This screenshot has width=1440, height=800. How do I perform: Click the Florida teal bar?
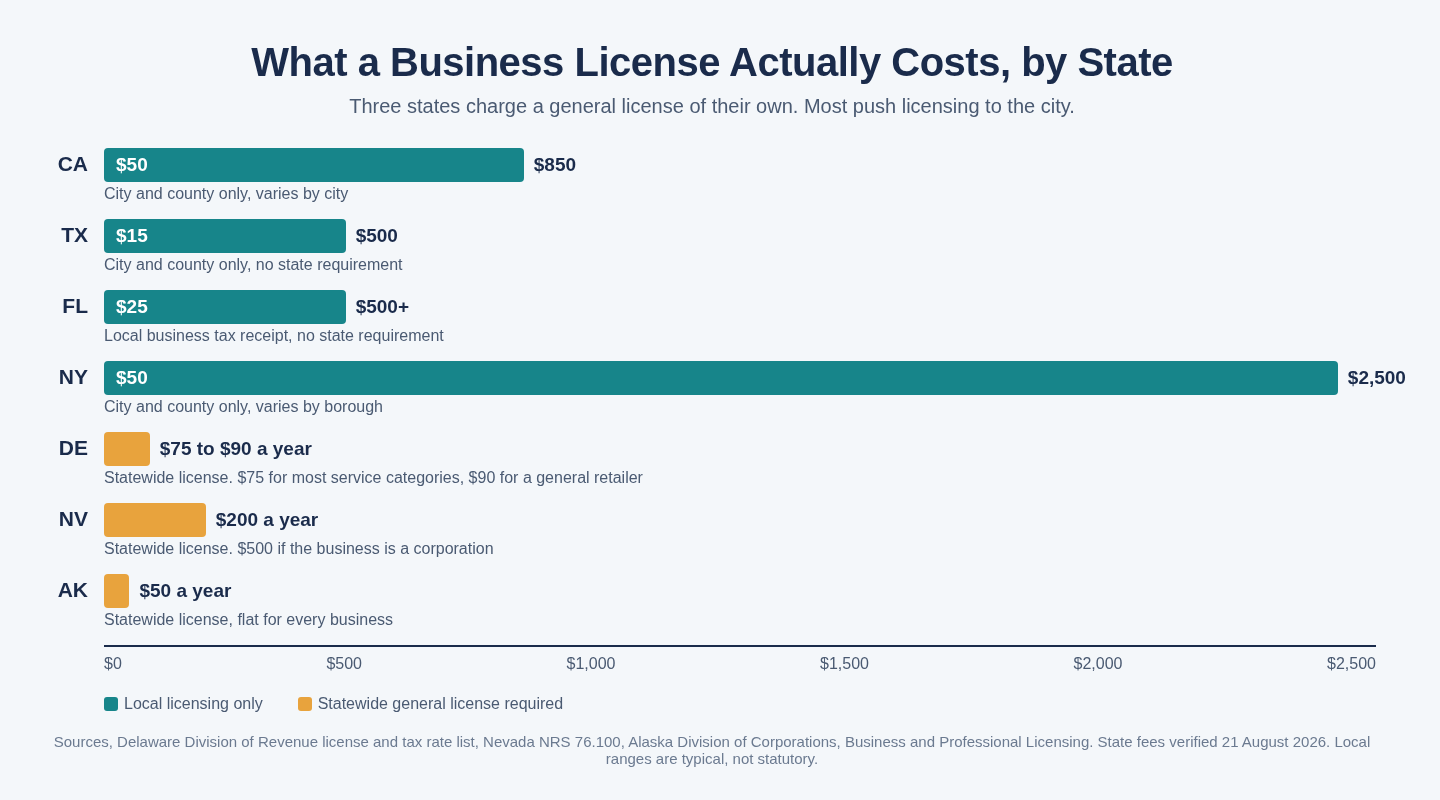[x=225, y=307]
